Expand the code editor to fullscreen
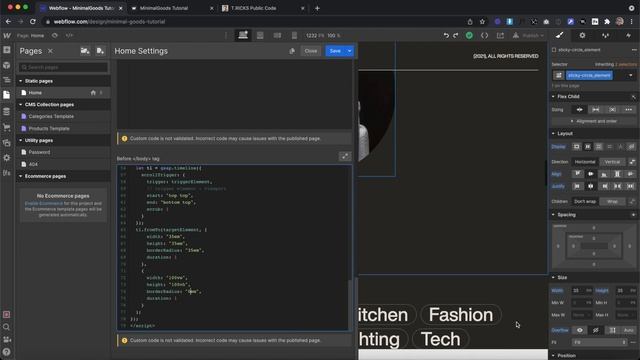Viewport: 640px width, 360px height. click(345, 156)
